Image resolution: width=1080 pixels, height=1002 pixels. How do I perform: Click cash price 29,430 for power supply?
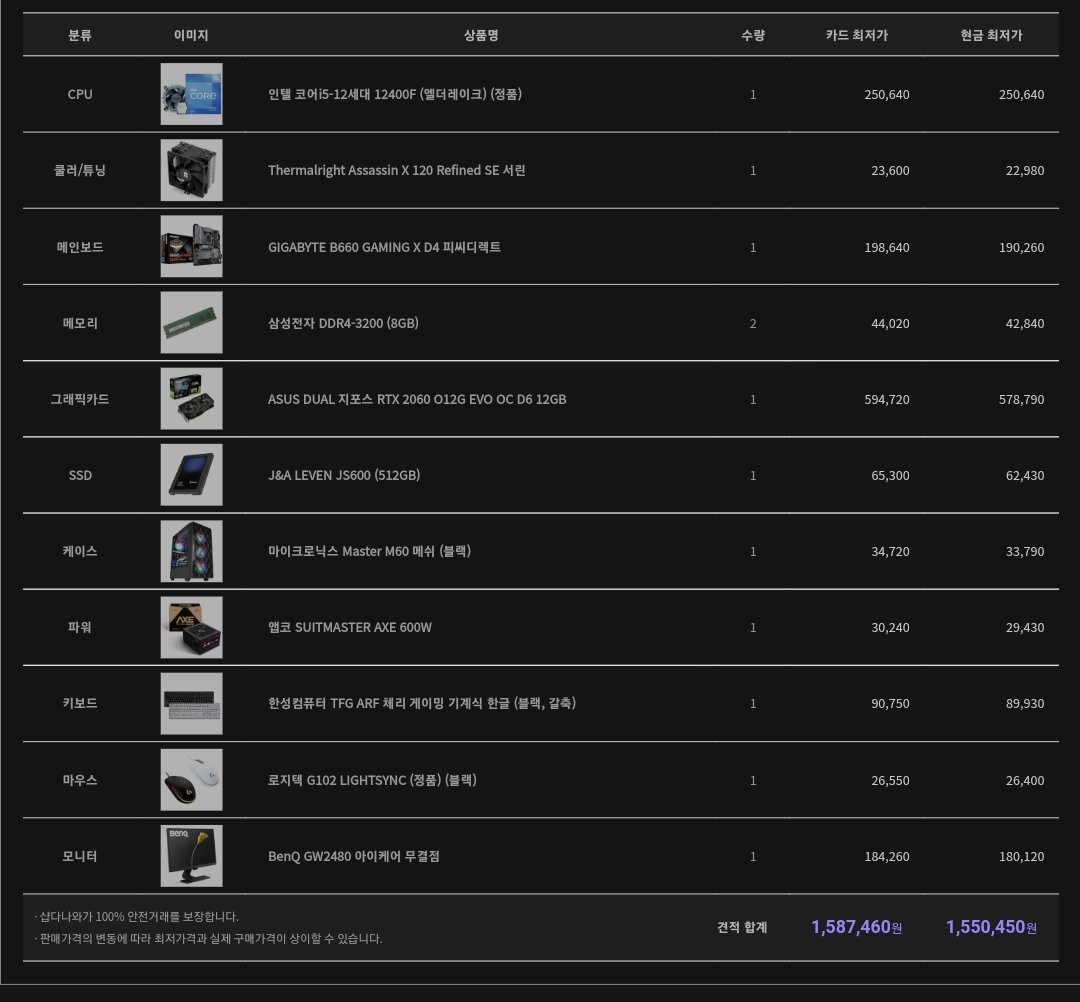click(x=1025, y=628)
